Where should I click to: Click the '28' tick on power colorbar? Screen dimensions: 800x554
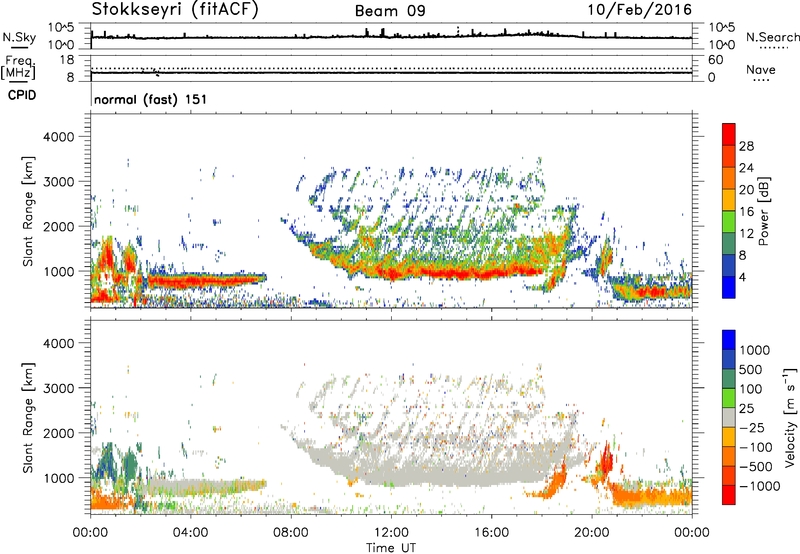coord(746,146)
